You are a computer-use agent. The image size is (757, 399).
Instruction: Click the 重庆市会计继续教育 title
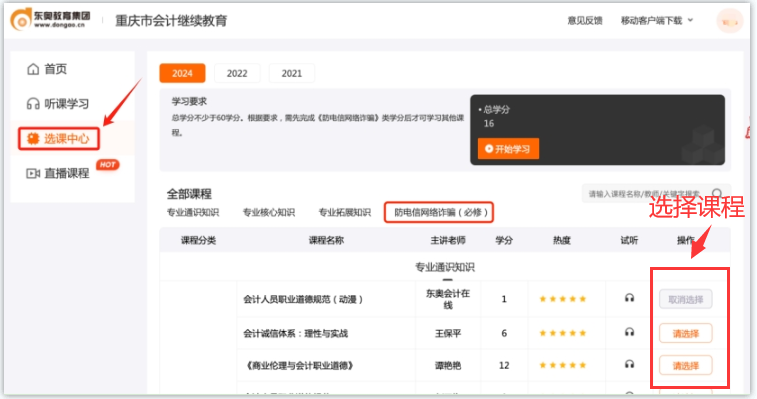point(171,21)
